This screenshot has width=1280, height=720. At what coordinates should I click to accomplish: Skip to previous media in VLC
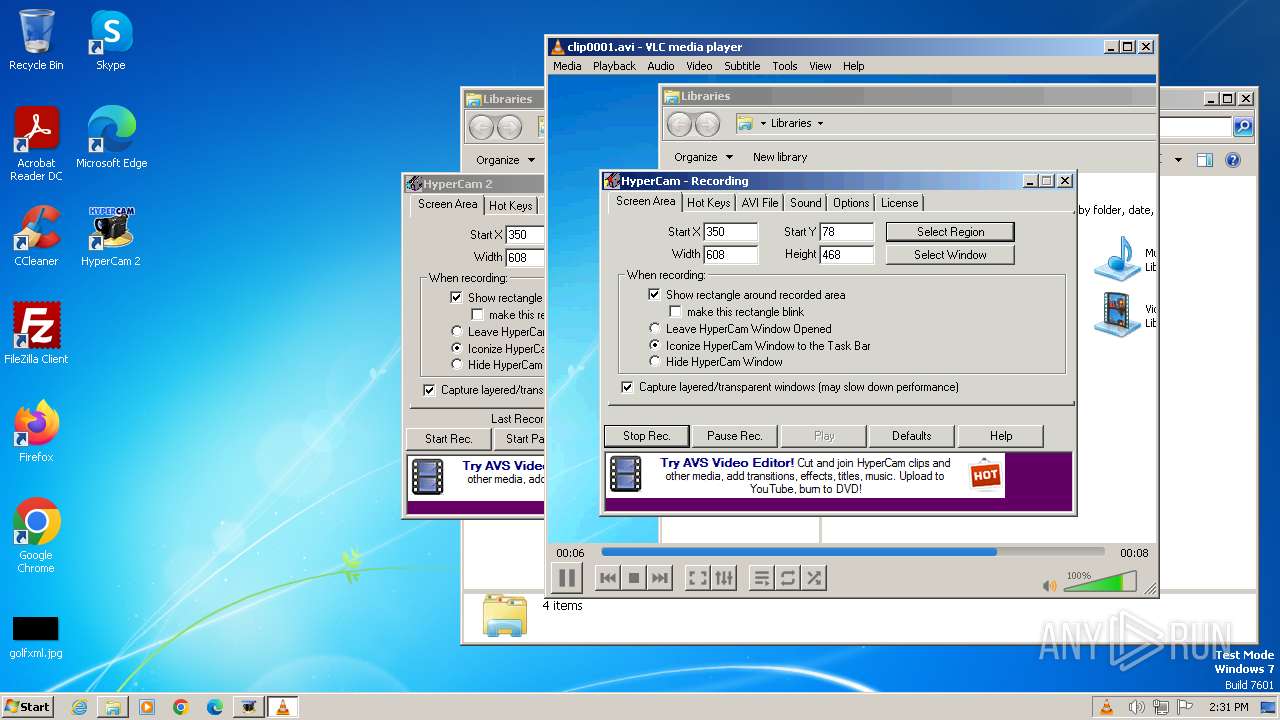(607, 578)
